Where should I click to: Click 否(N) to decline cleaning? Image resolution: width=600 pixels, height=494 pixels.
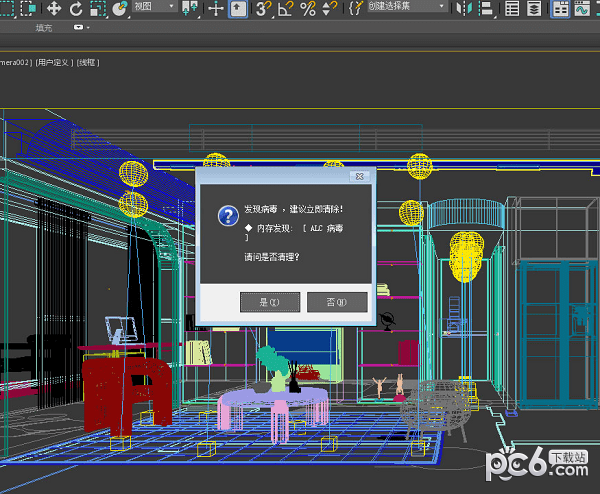pyautogui.click(x=337, y=301)
